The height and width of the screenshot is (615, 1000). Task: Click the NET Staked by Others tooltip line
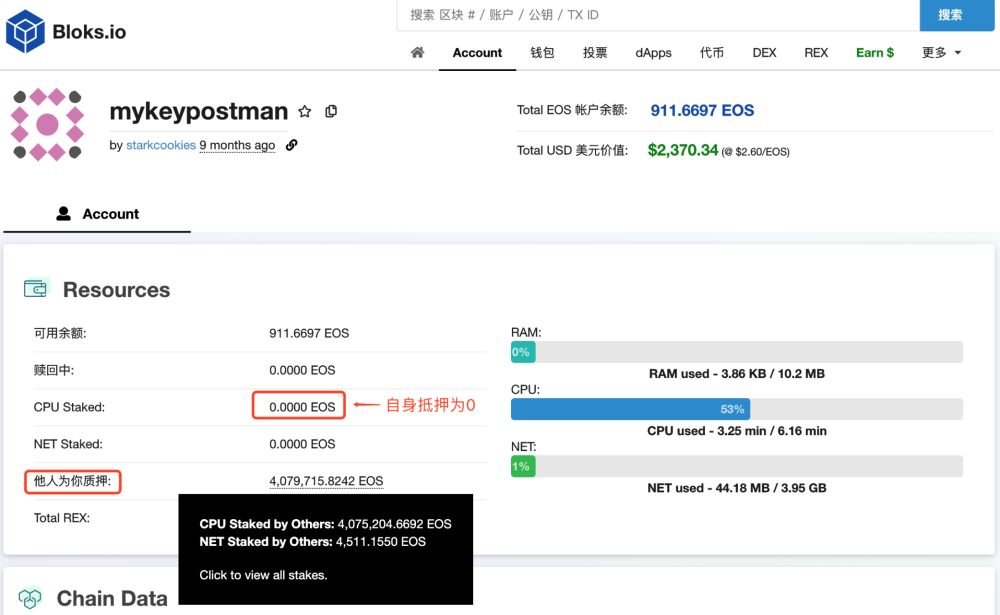(312, 542)
